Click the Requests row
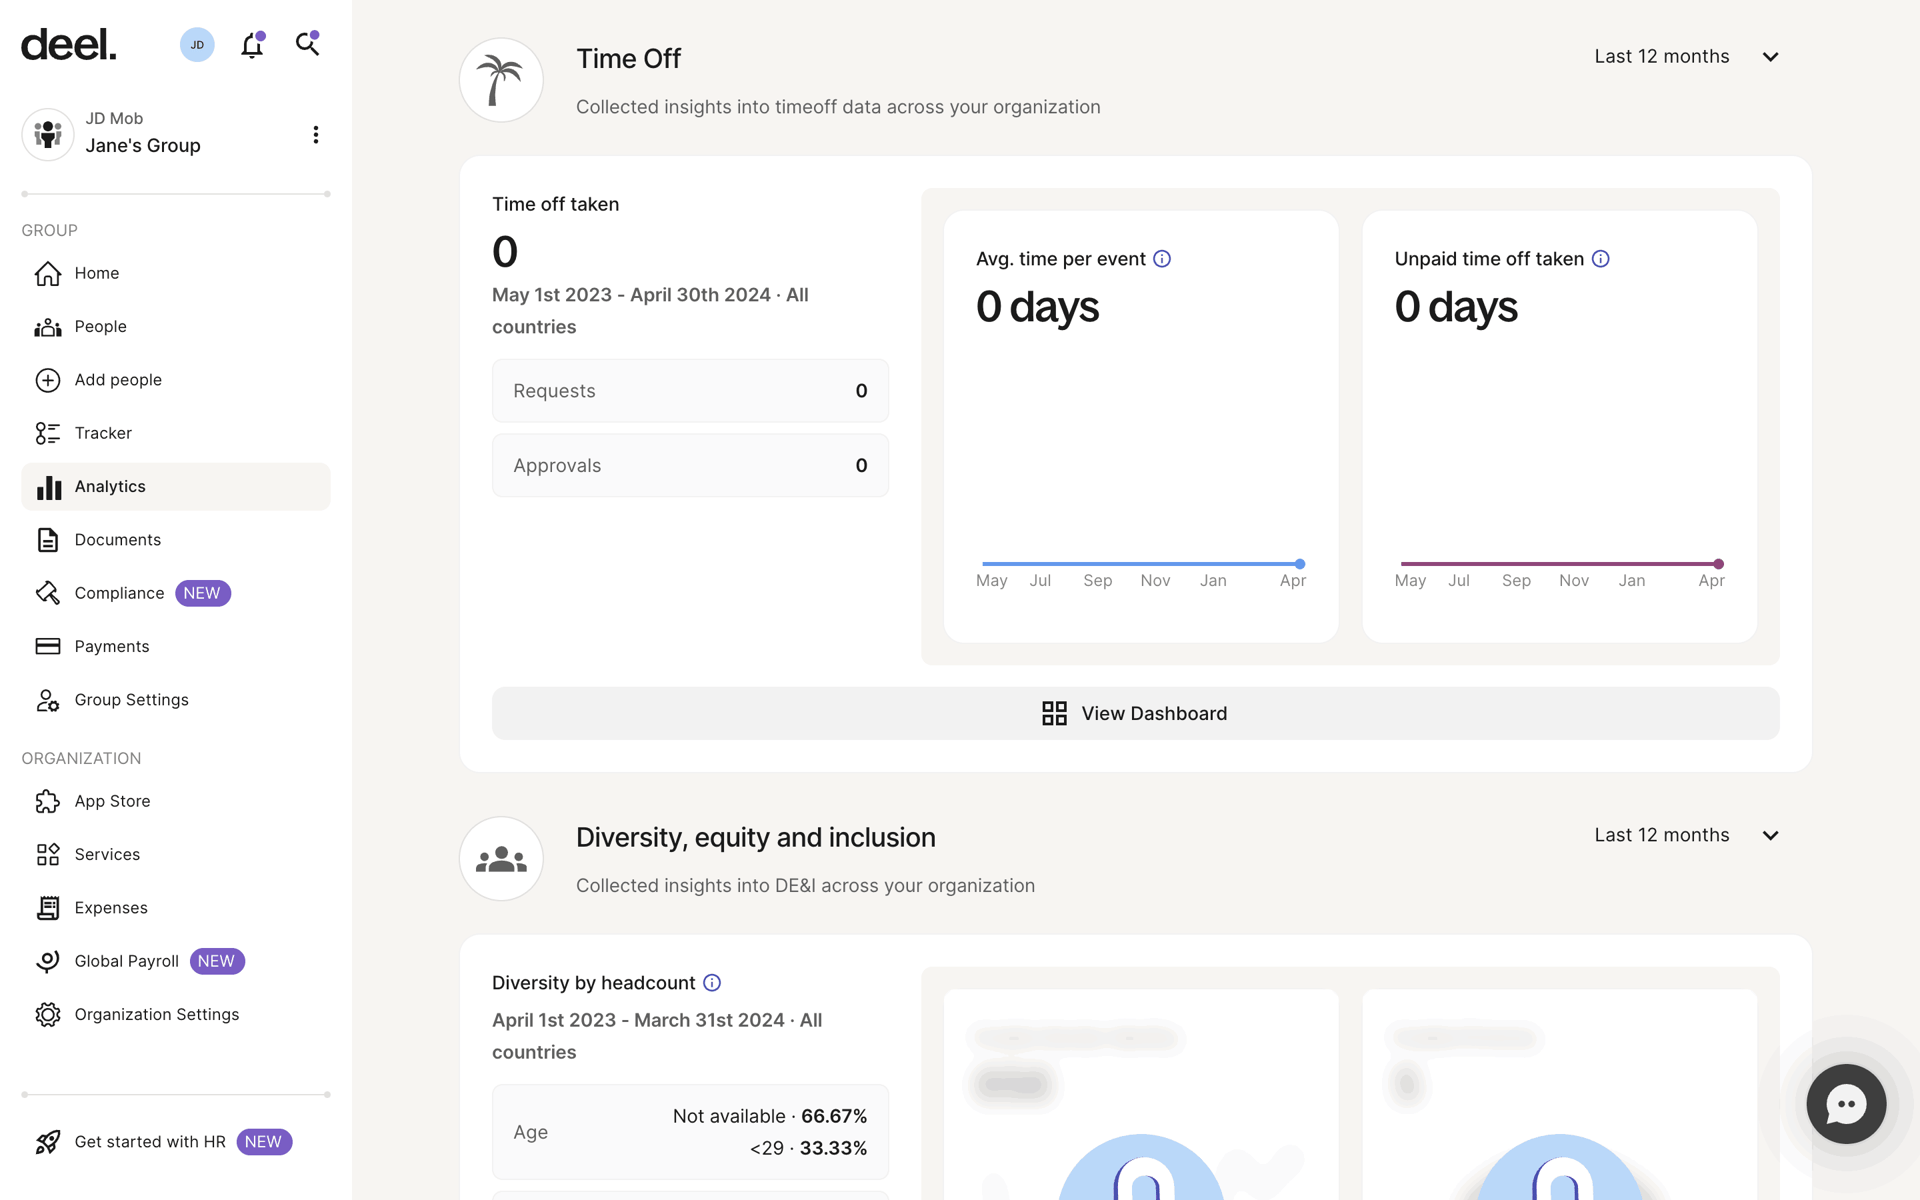The image size is (1920, 1200). tap(690, 391)
